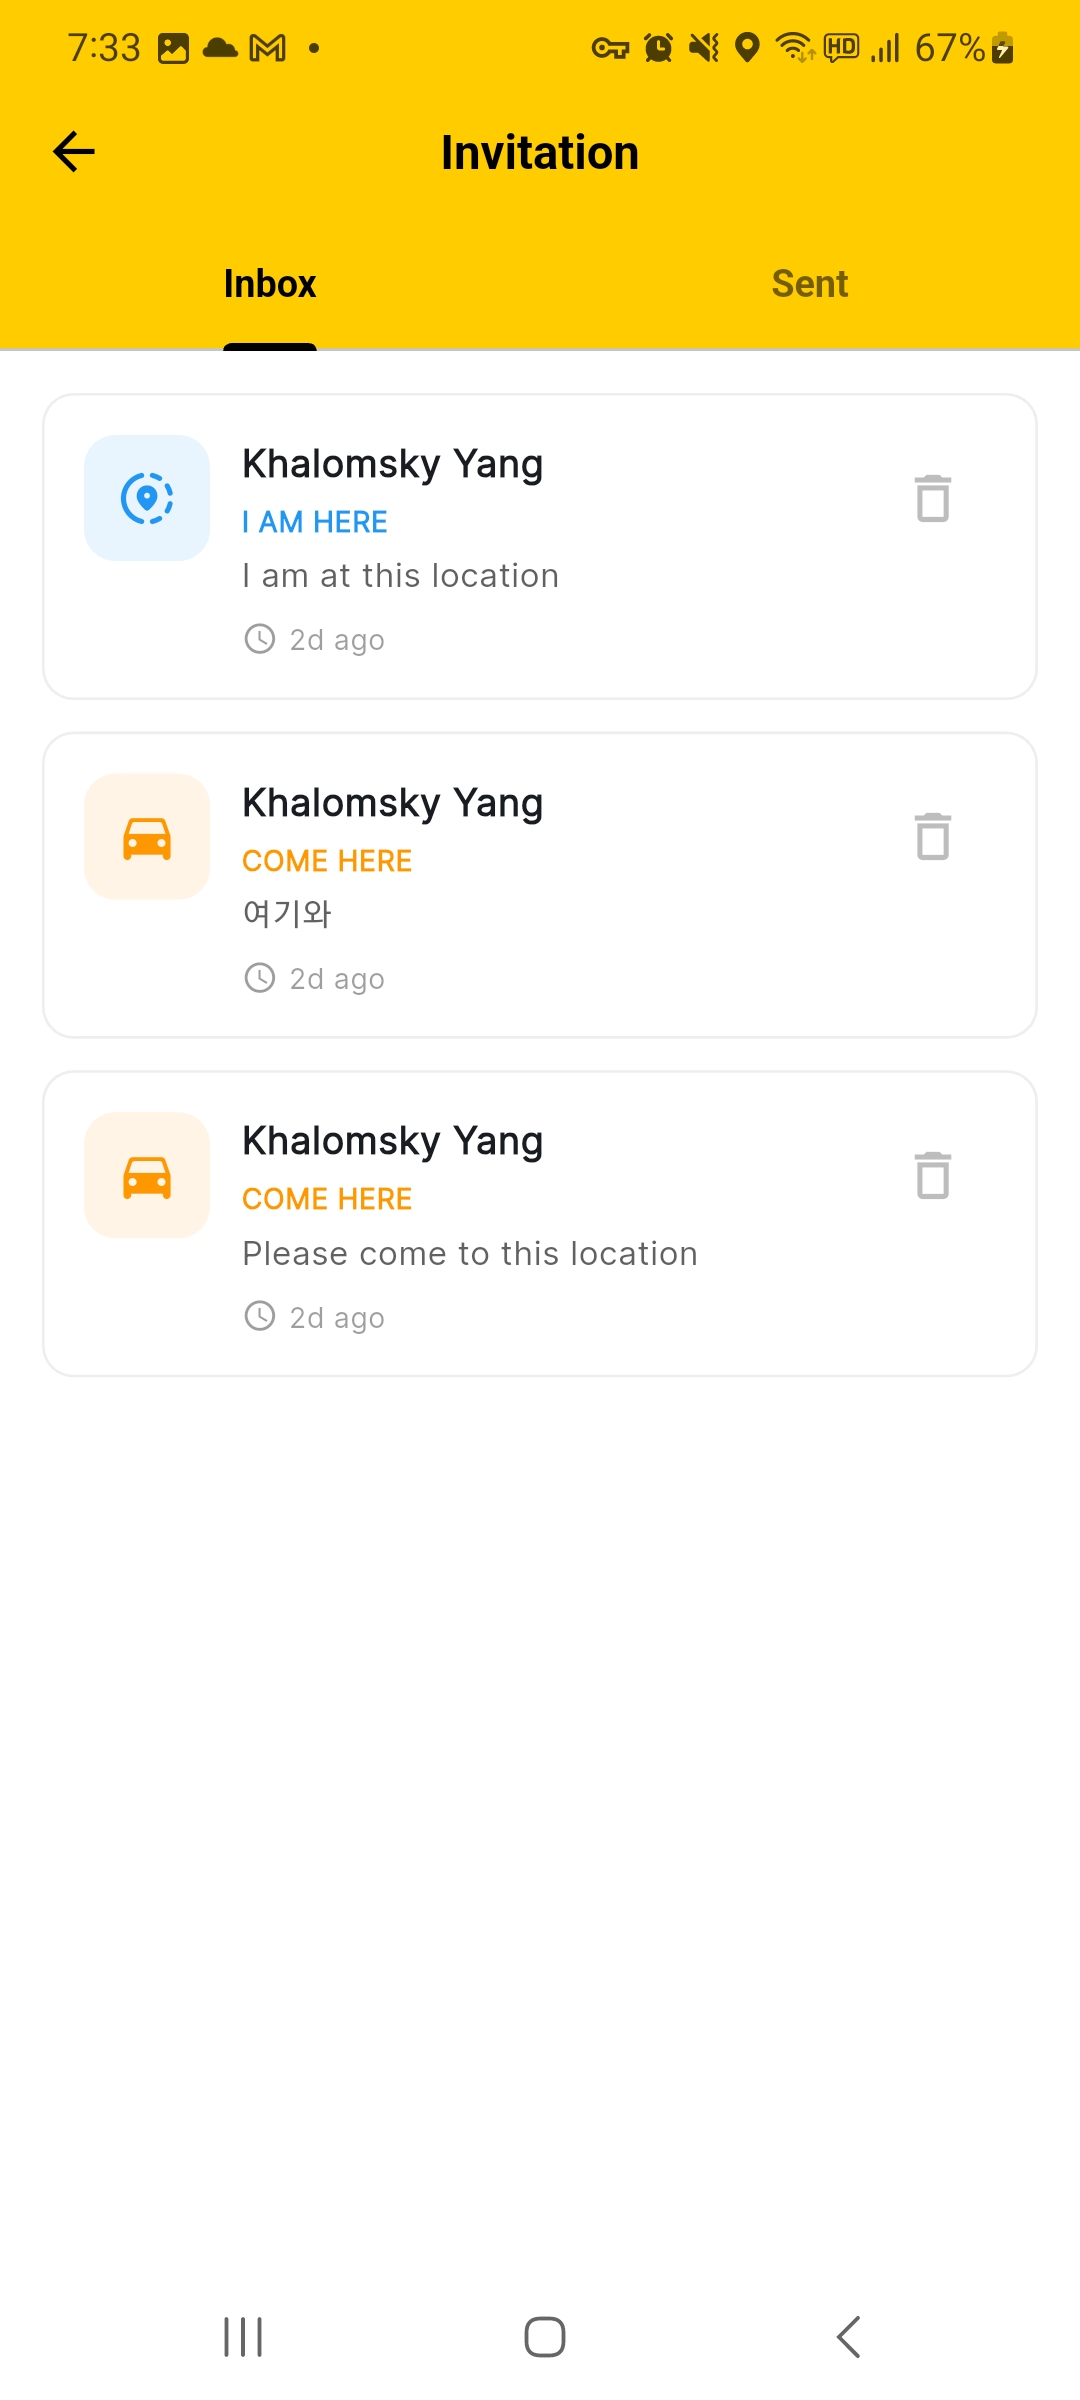Open the recent apps navigation button
Screen dimensions: 1080x2400
(x=243, y=2337)
